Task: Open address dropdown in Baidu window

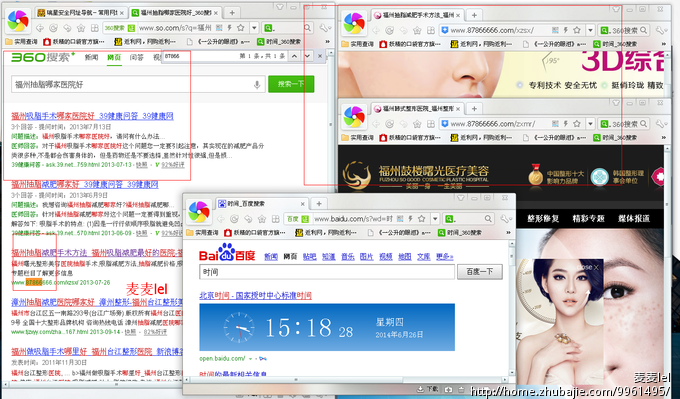Action: click(435, 219)
